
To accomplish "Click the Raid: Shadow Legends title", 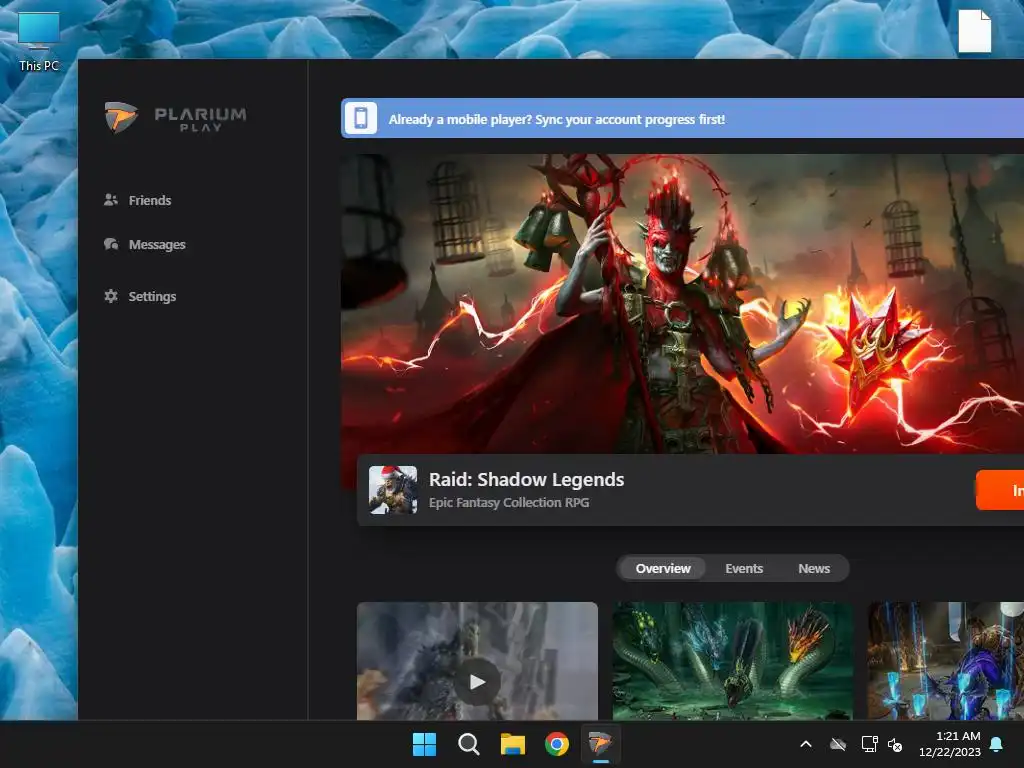I will [x=526, y=479].
